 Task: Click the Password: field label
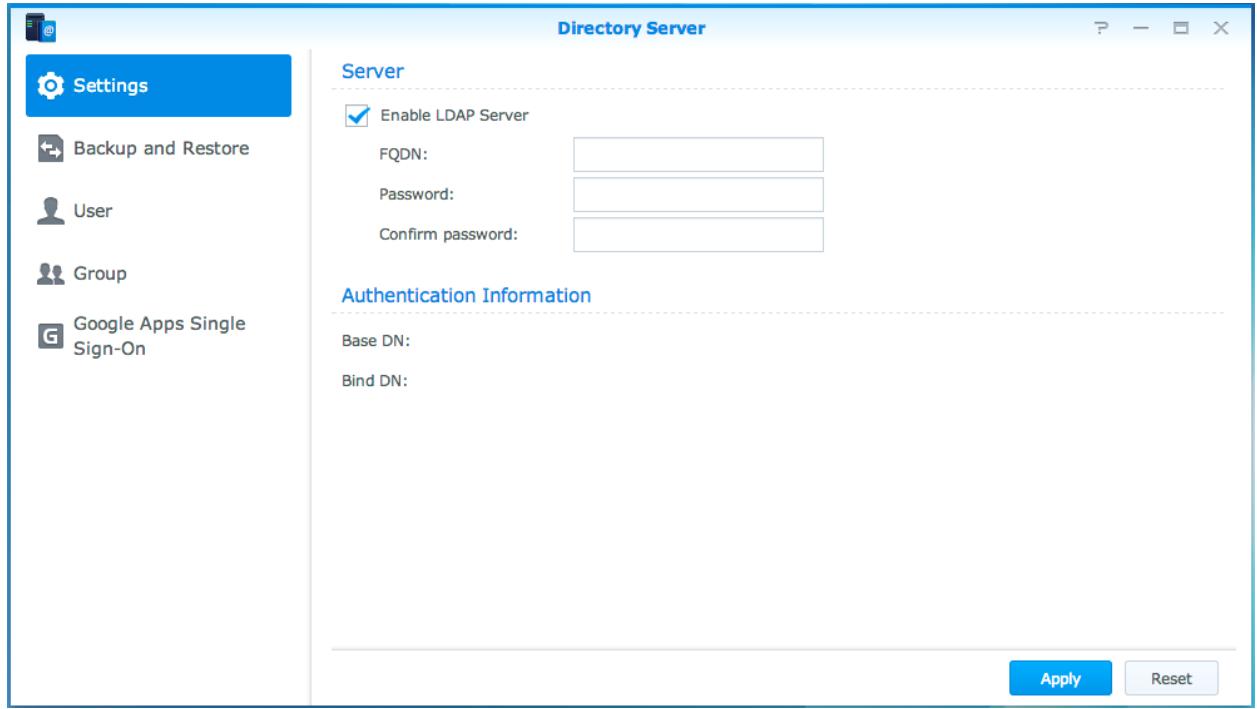416,195
